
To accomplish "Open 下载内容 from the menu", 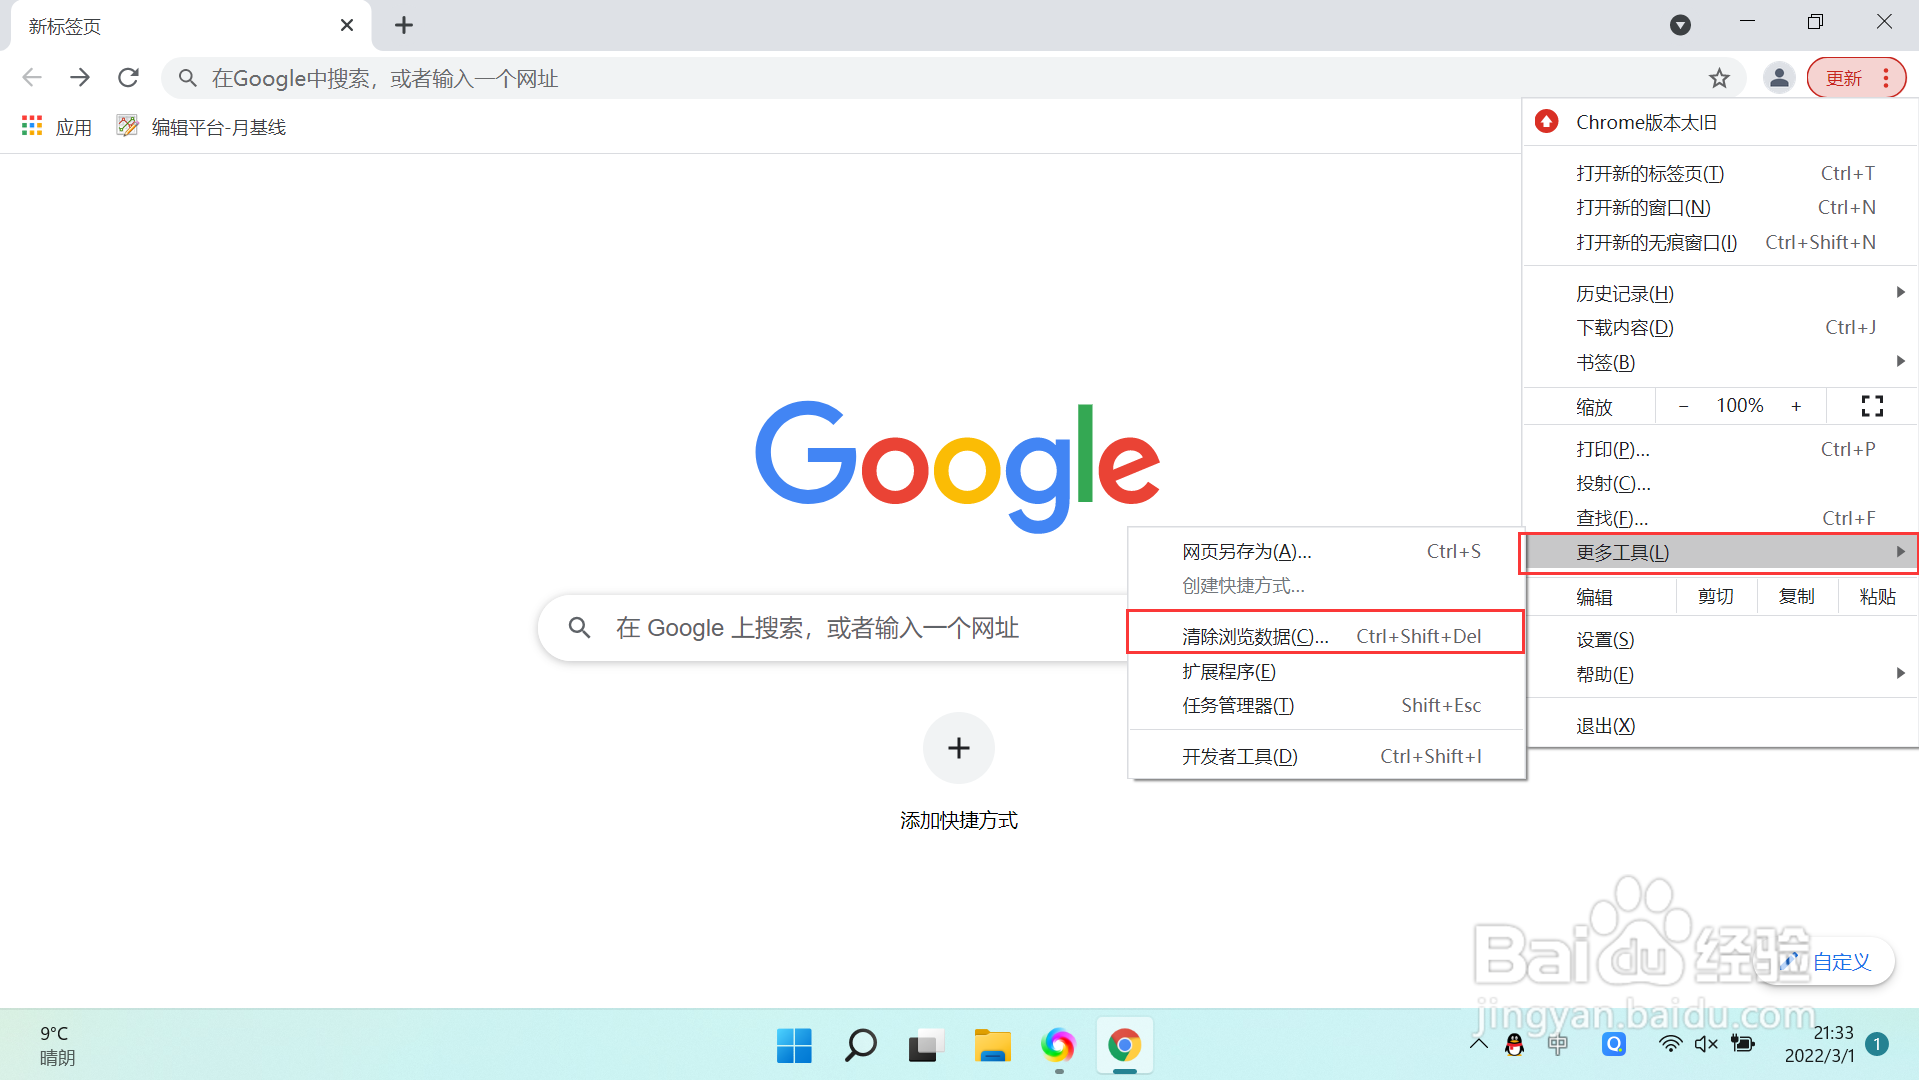I will coord(1721,328).
